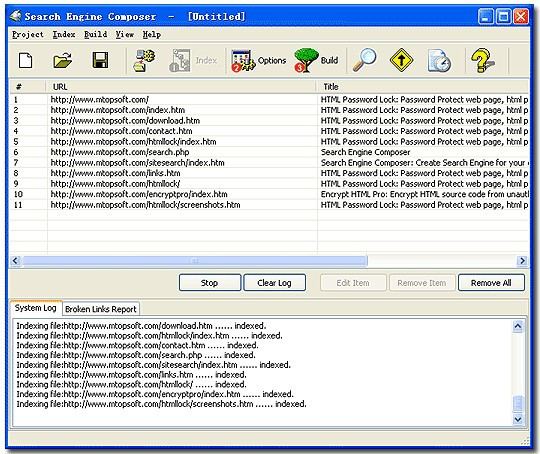Open a project using the folder icon
The image size is (540, 454).
coord(63,60)
